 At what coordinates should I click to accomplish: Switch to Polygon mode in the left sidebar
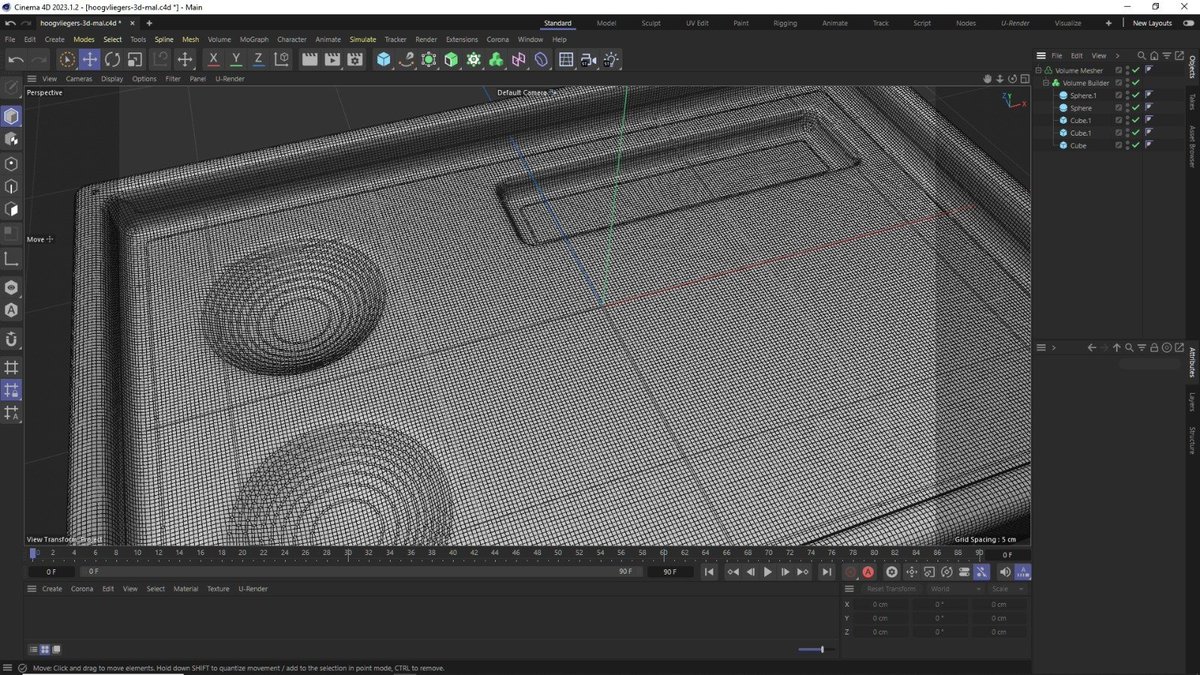12,210
